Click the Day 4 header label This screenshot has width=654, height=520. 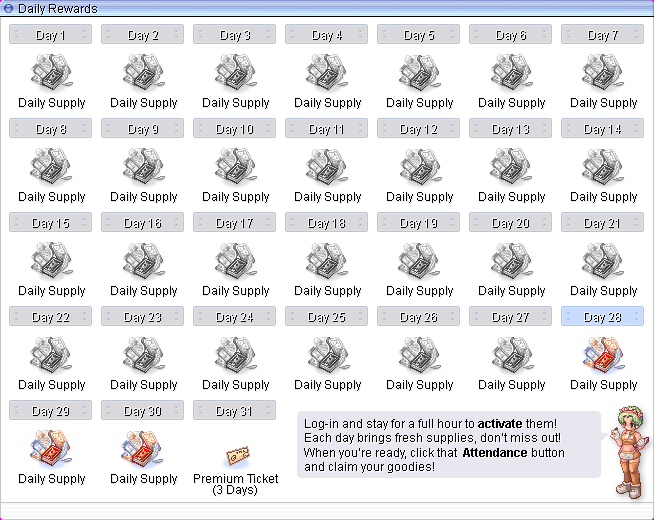326,35
